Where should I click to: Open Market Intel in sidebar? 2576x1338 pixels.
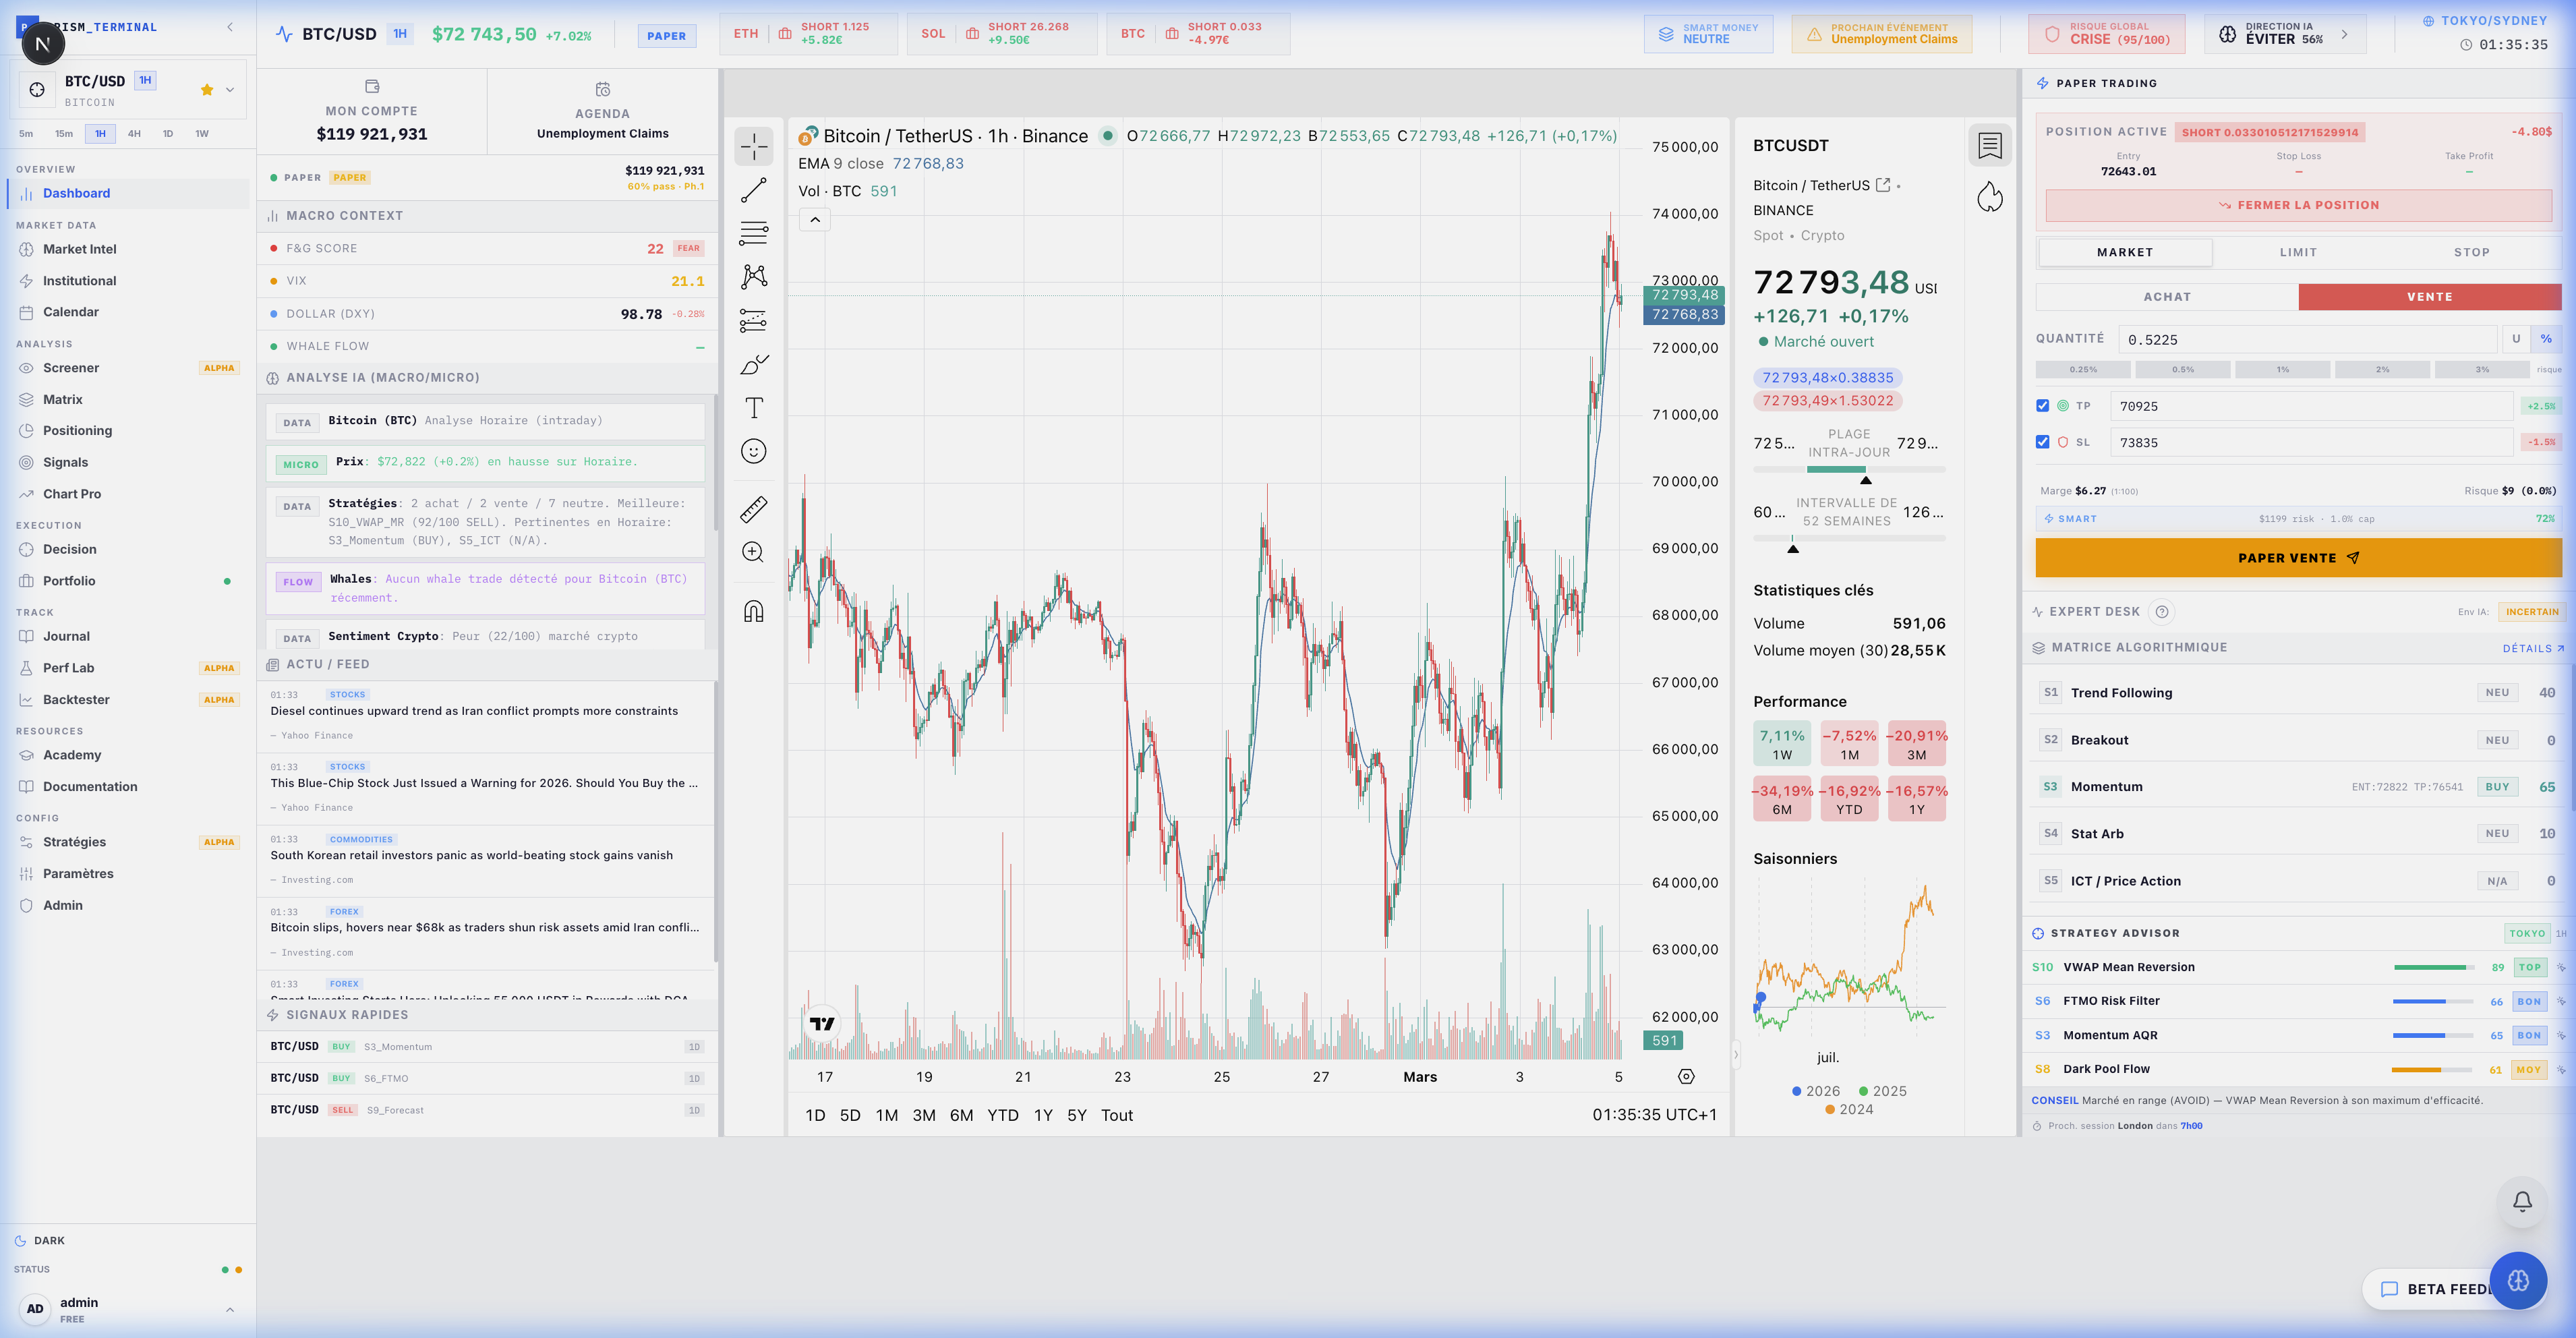click(79, 249)
